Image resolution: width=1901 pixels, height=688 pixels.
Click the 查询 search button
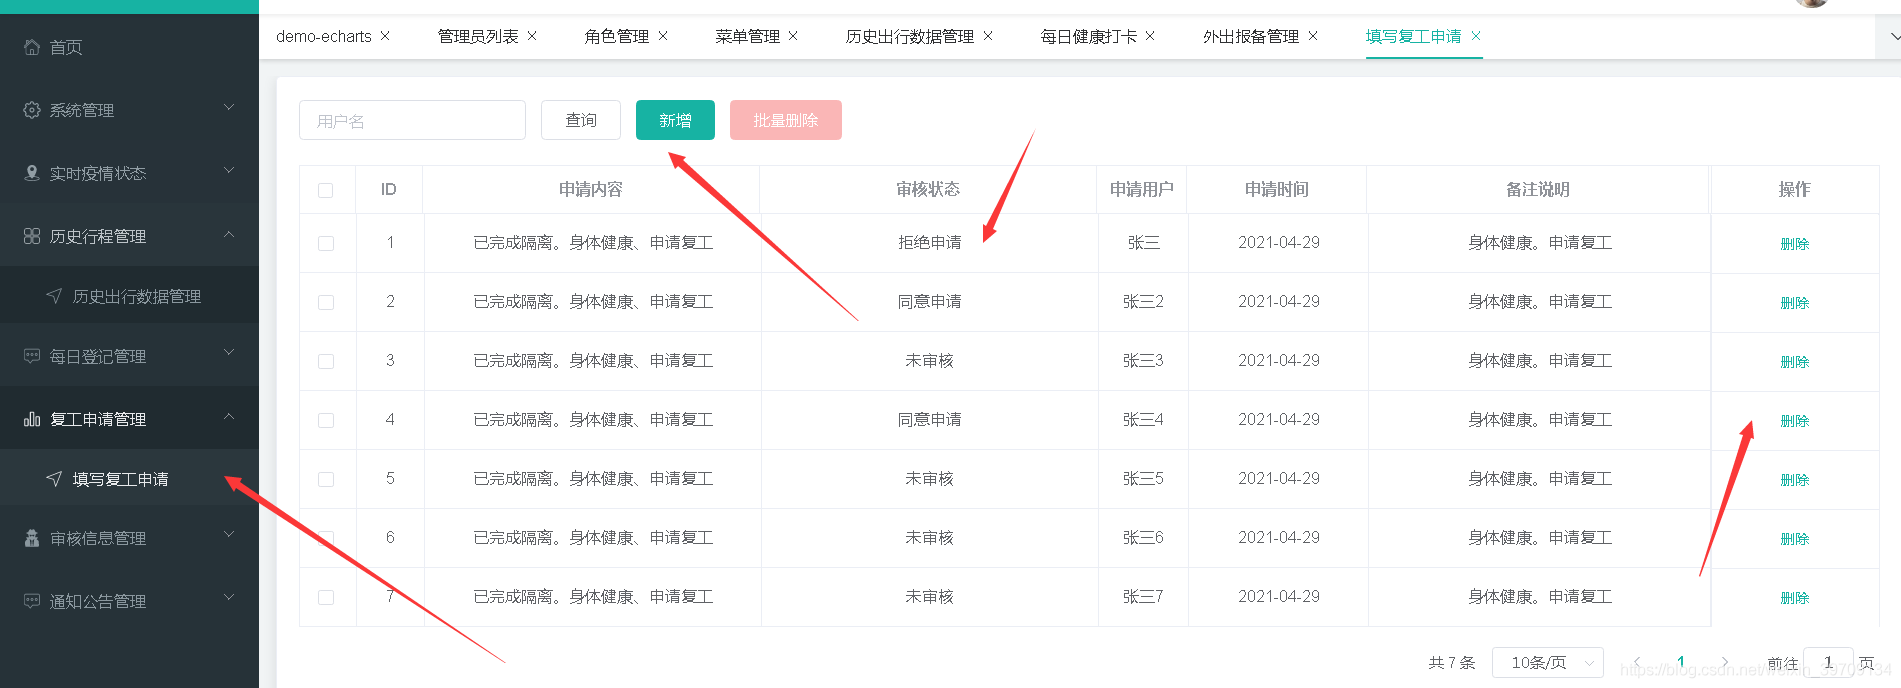(x=581, y=120)
